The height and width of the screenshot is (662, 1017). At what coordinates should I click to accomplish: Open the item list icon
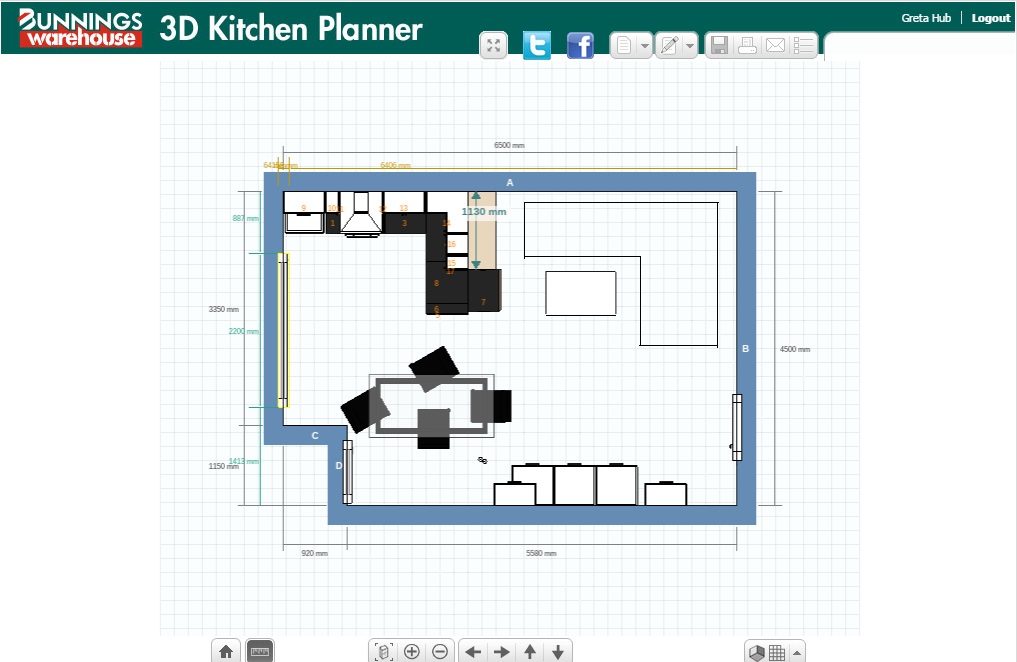tap(803, 45)
